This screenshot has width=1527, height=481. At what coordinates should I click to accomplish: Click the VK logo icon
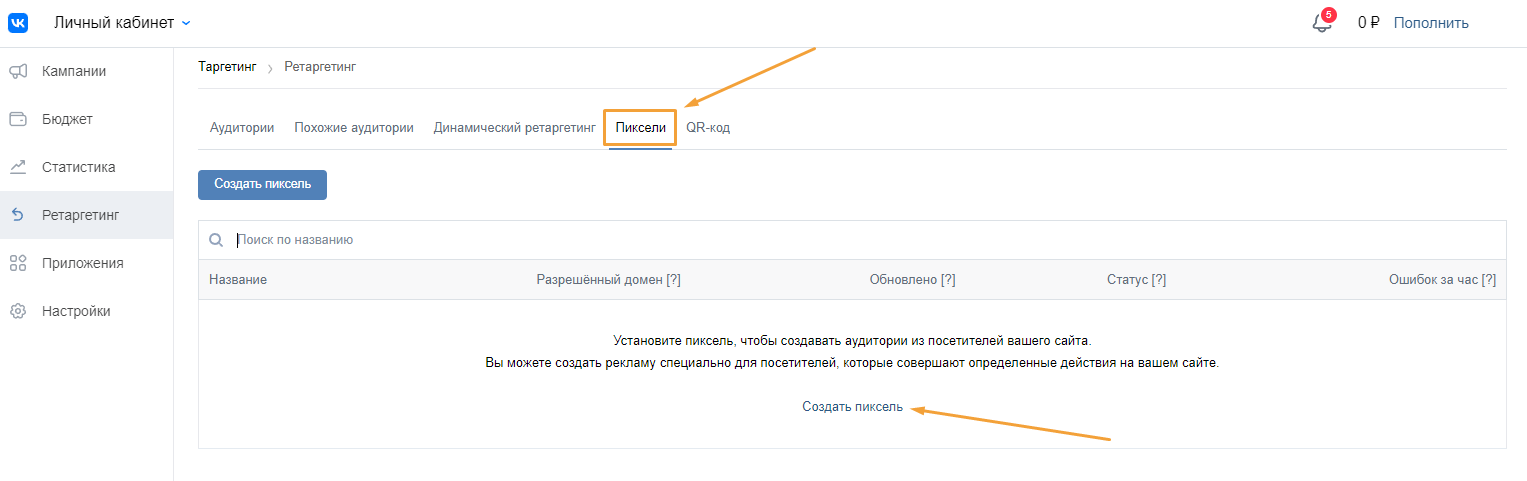(x=18, y=22)
